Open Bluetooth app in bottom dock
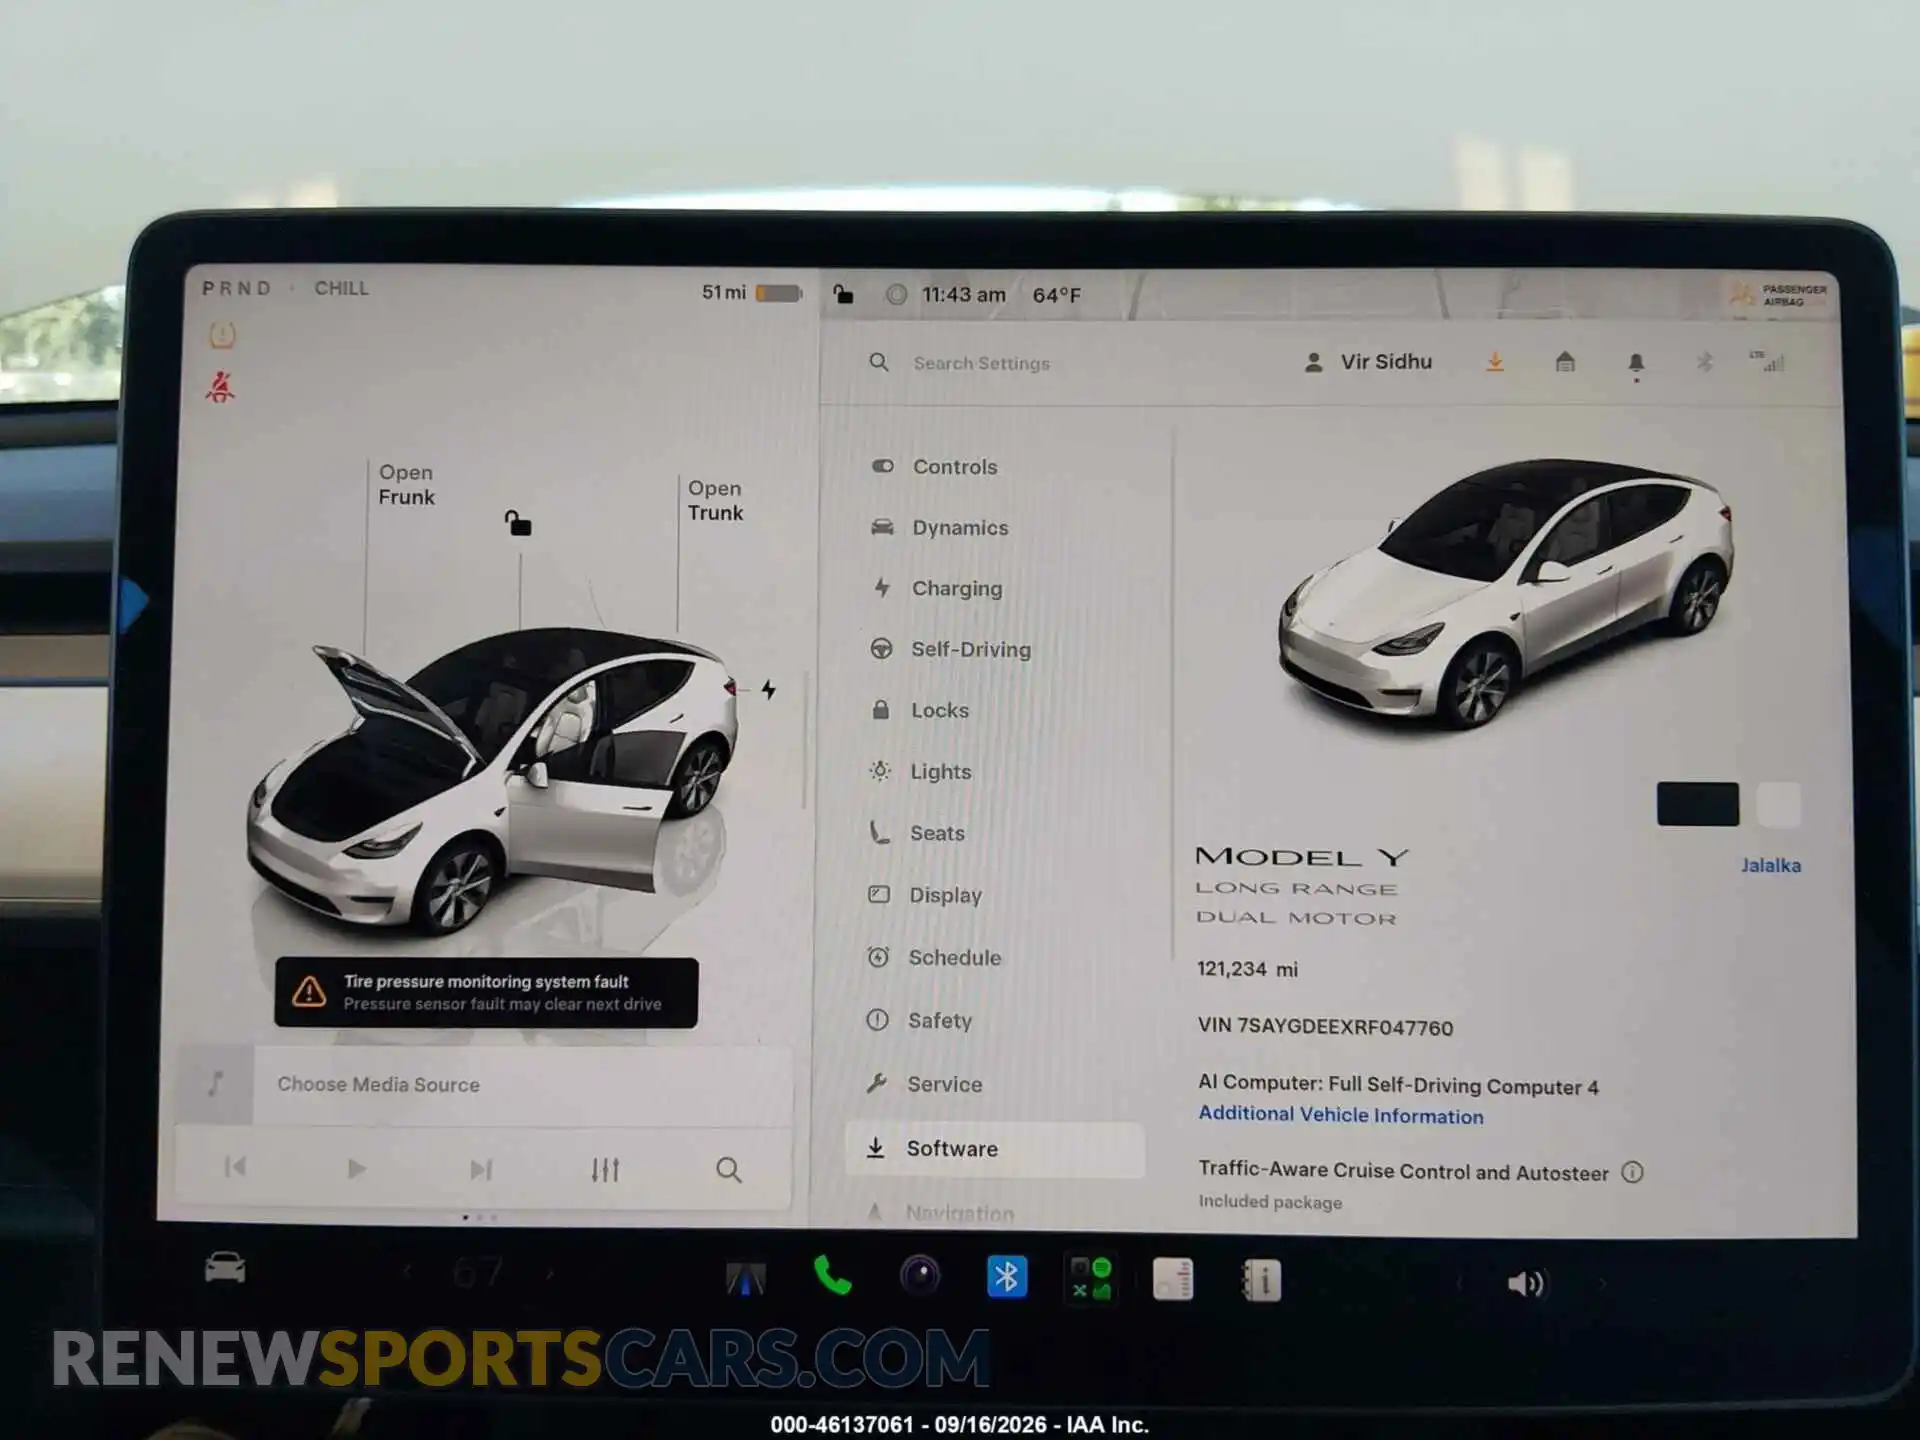Viewport: 1920px width, 1440px height. tap(1006, 1278)
